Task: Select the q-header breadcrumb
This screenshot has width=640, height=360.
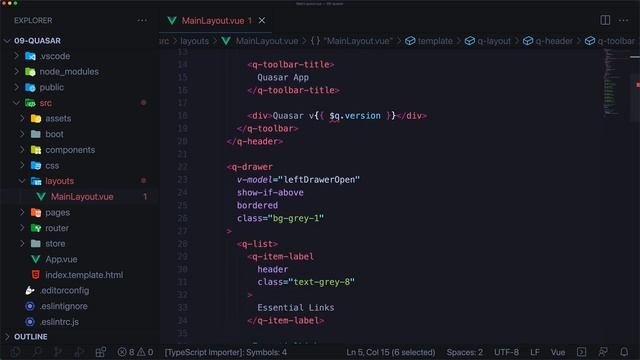Action: (554, 41)
